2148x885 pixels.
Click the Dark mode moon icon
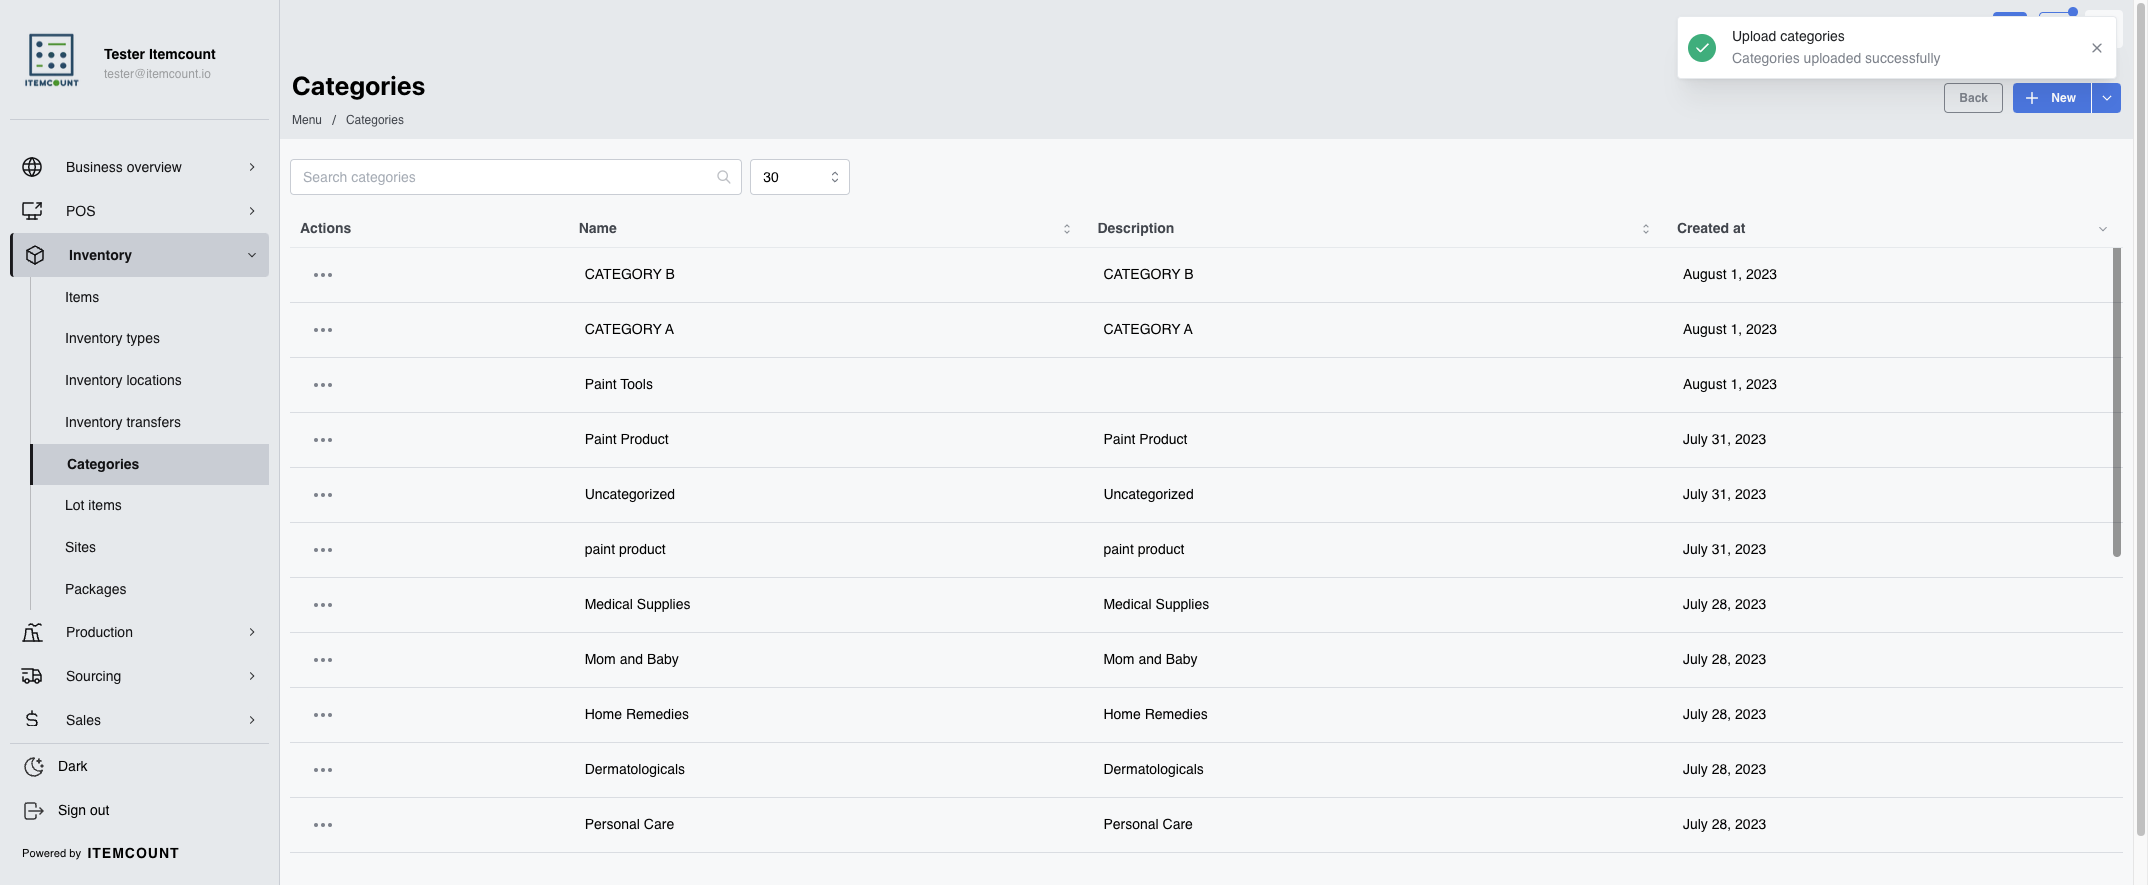click(x=34, y=766)
